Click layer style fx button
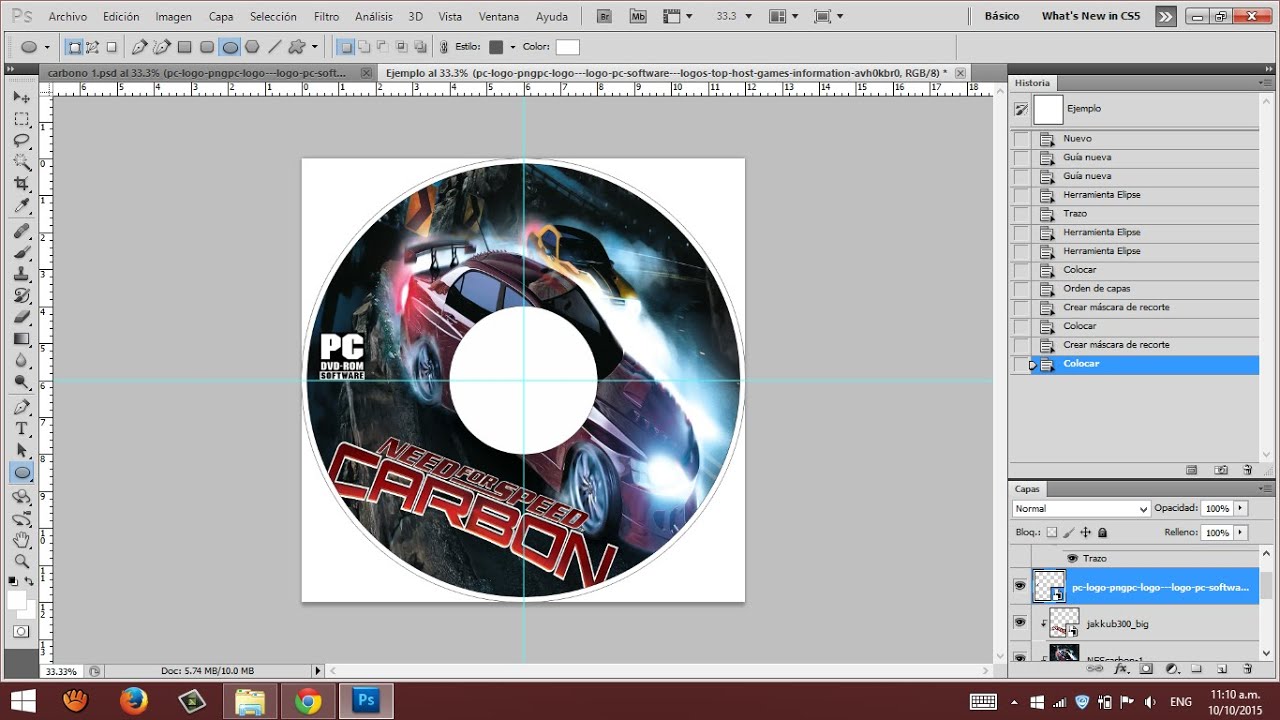Image resolution: width=1280 pixels, height=720 pixels. pos(1121,668)
